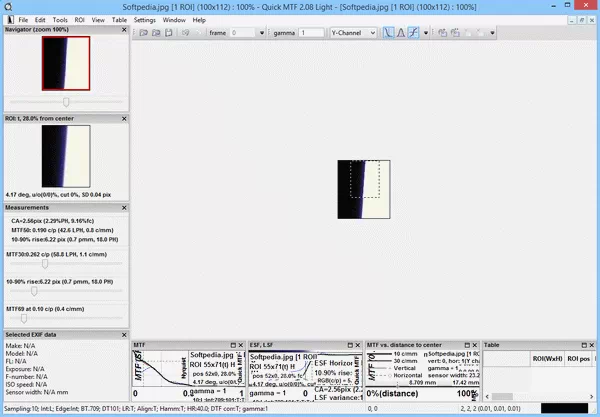Close the MTF chart panel
This screenshot has width=600, height=417.
point(241,345)
